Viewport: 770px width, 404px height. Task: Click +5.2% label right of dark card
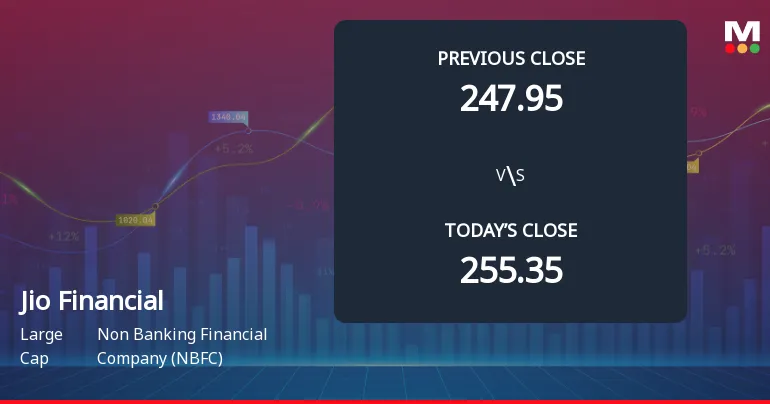click(715, 249)
